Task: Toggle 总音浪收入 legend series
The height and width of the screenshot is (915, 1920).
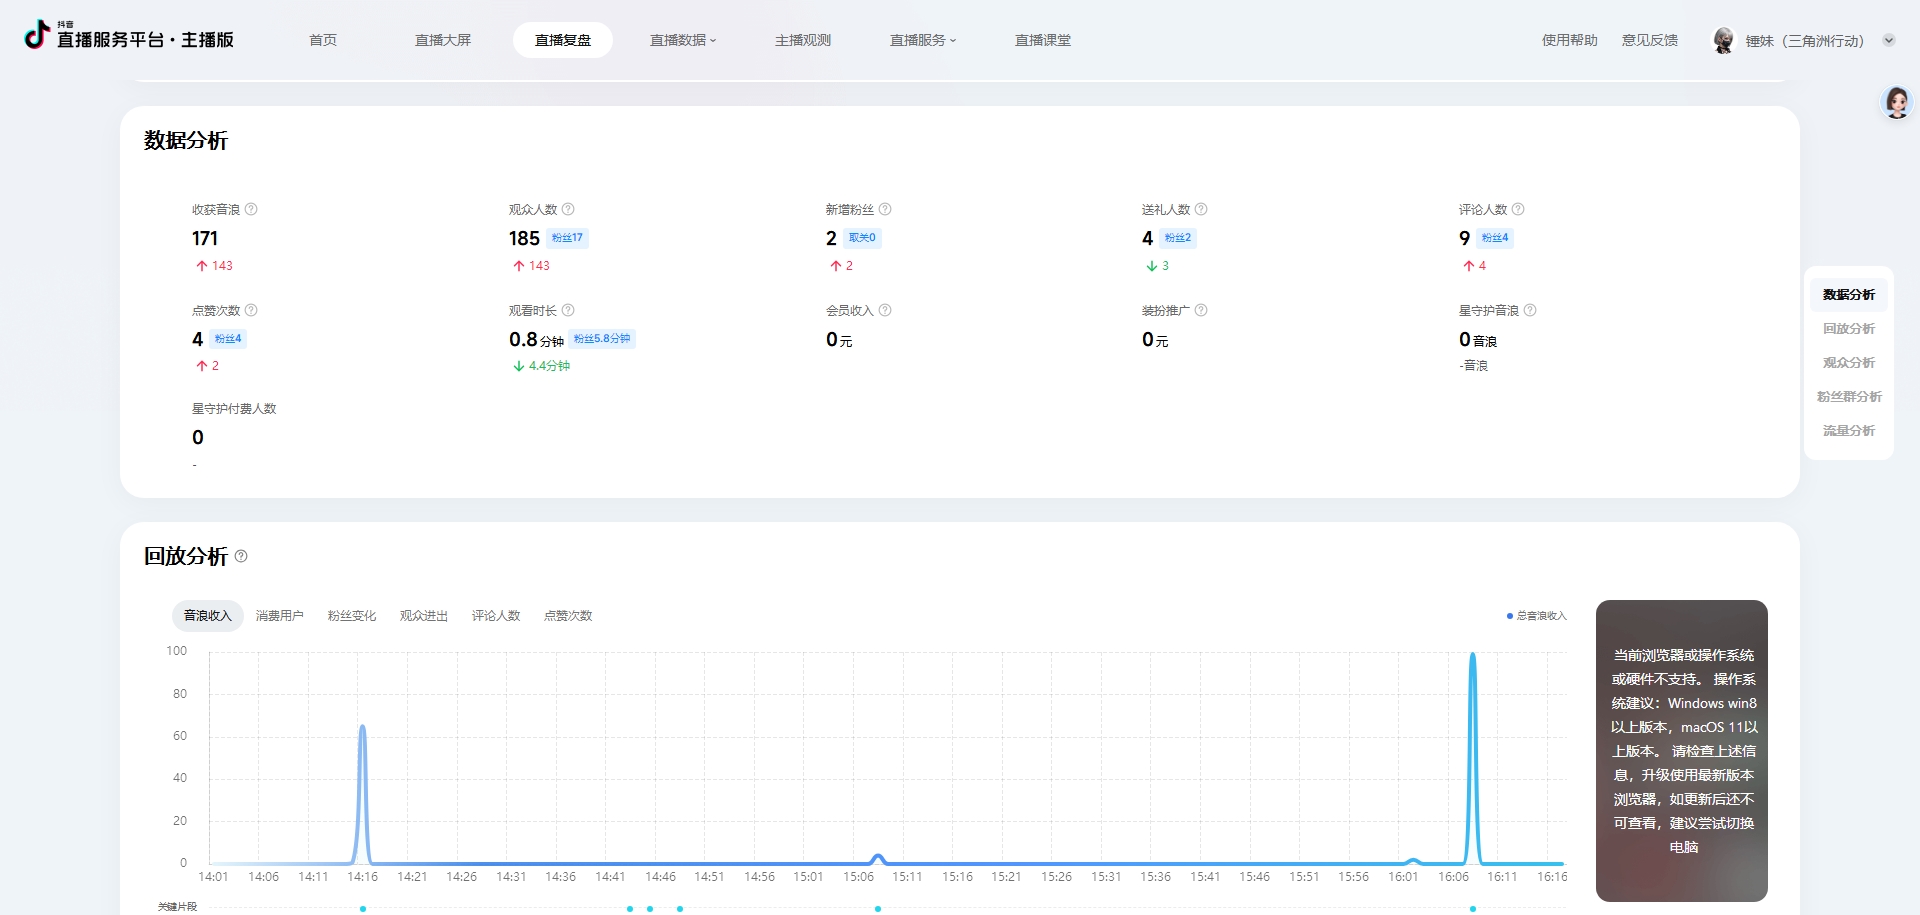Action: 1537,616
